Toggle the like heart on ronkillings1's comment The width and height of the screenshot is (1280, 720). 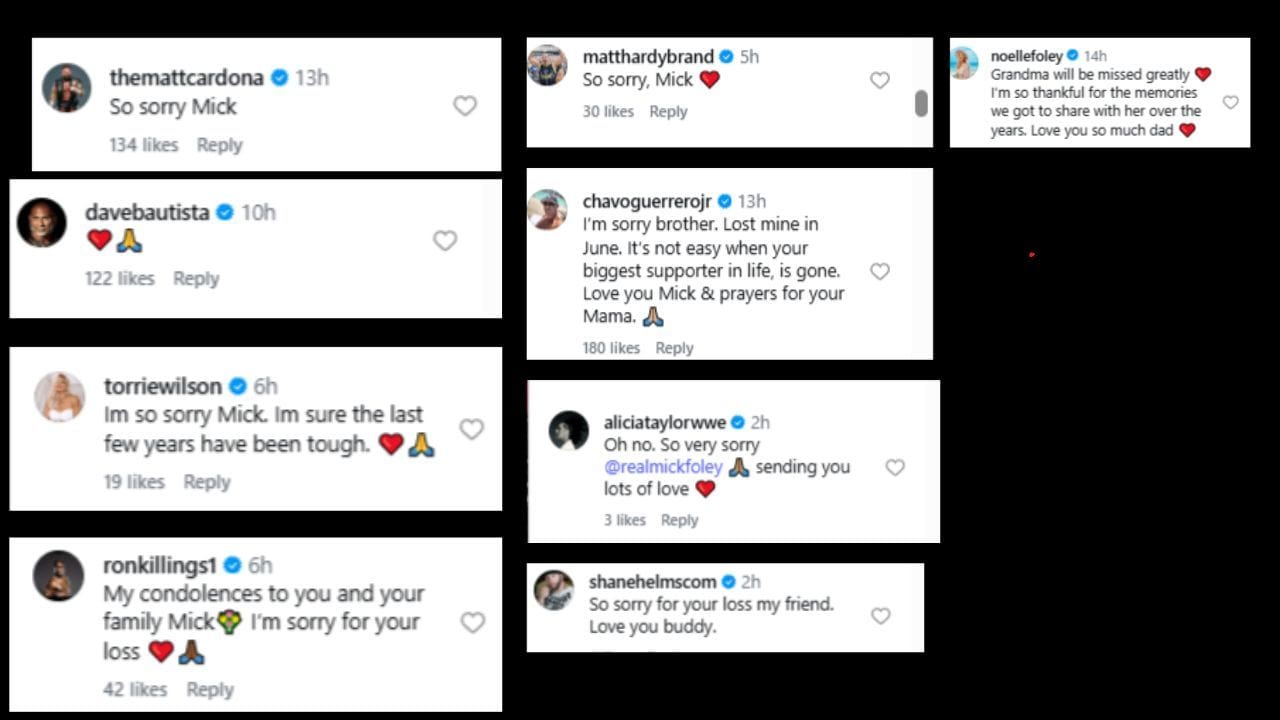(x=473, y=622)
